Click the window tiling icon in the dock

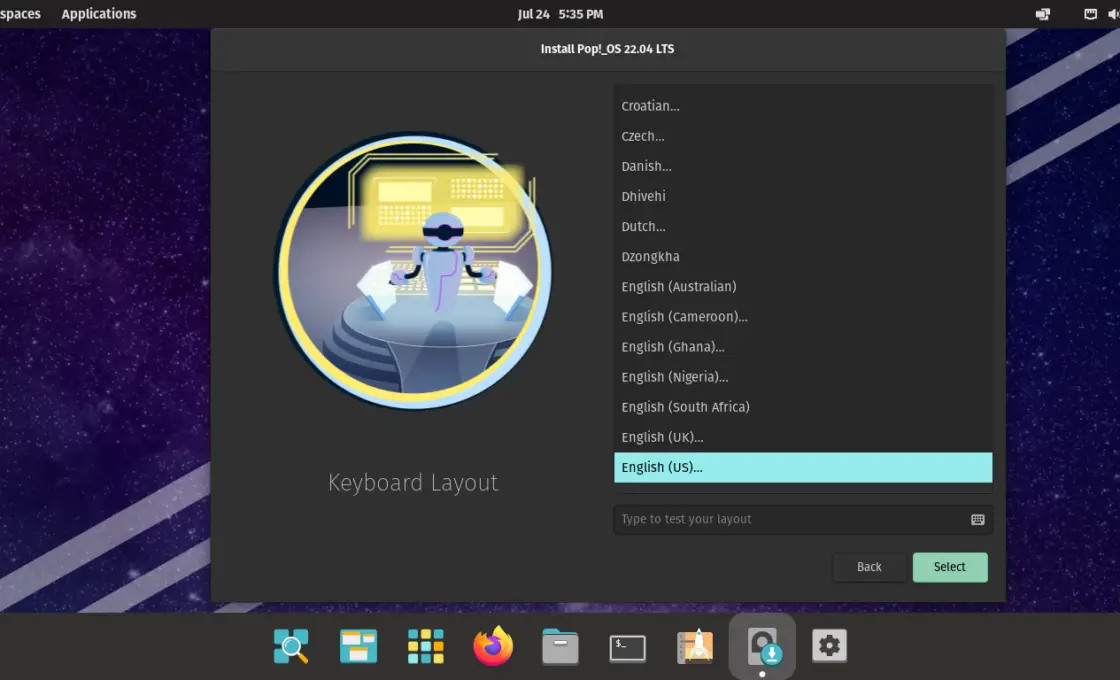[357, 646]
